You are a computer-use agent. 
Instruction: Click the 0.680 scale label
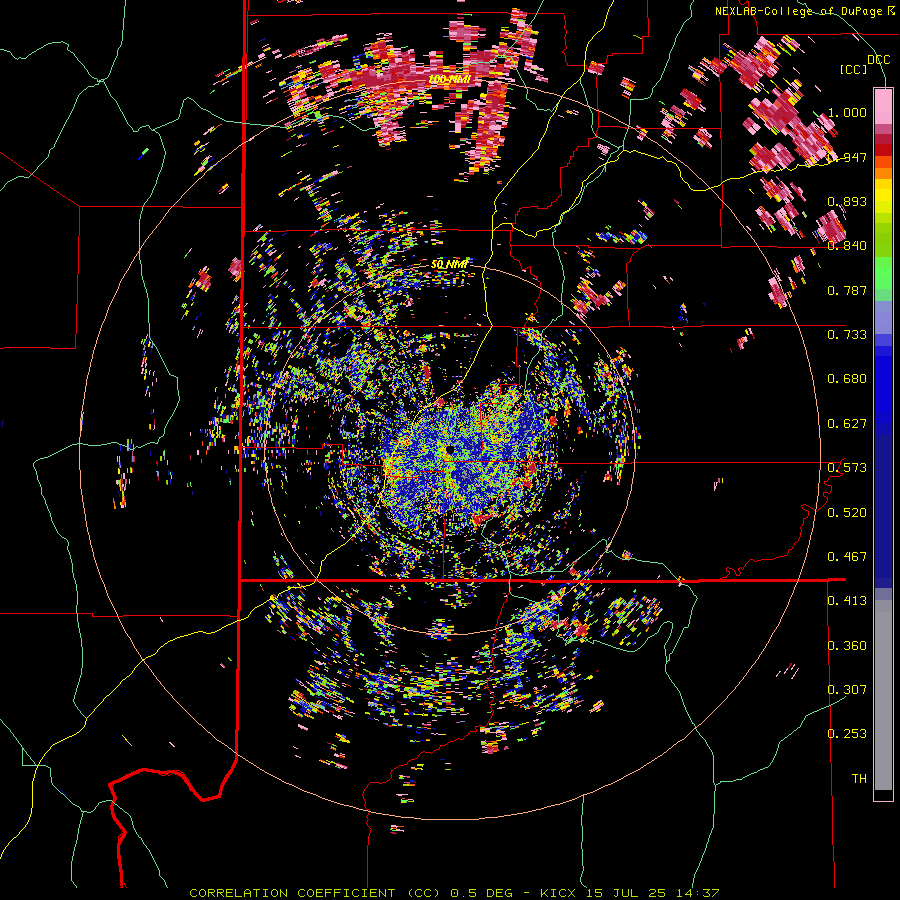(847, 379)
